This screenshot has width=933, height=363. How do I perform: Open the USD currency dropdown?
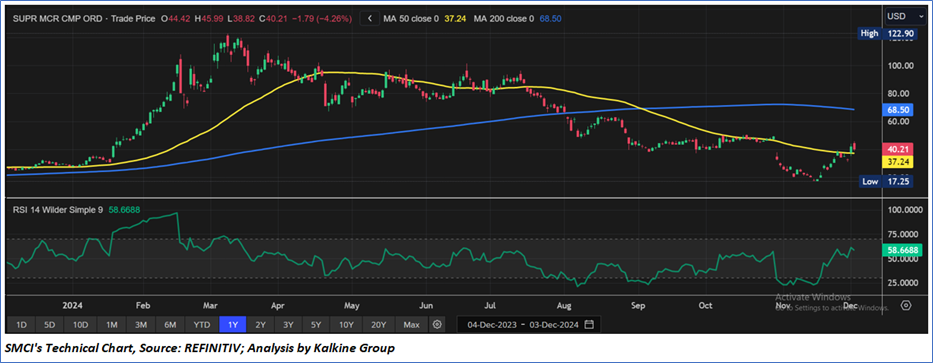pyautogui.click(x=904, y=16)
